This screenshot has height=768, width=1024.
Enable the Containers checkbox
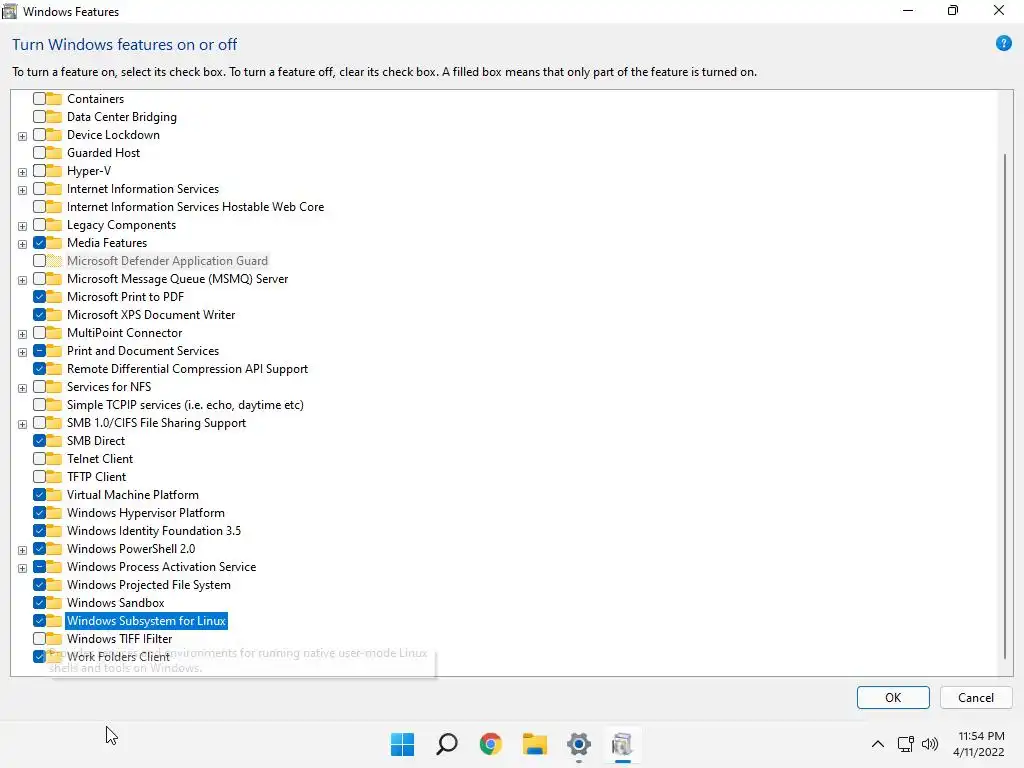tap(39, 99)
